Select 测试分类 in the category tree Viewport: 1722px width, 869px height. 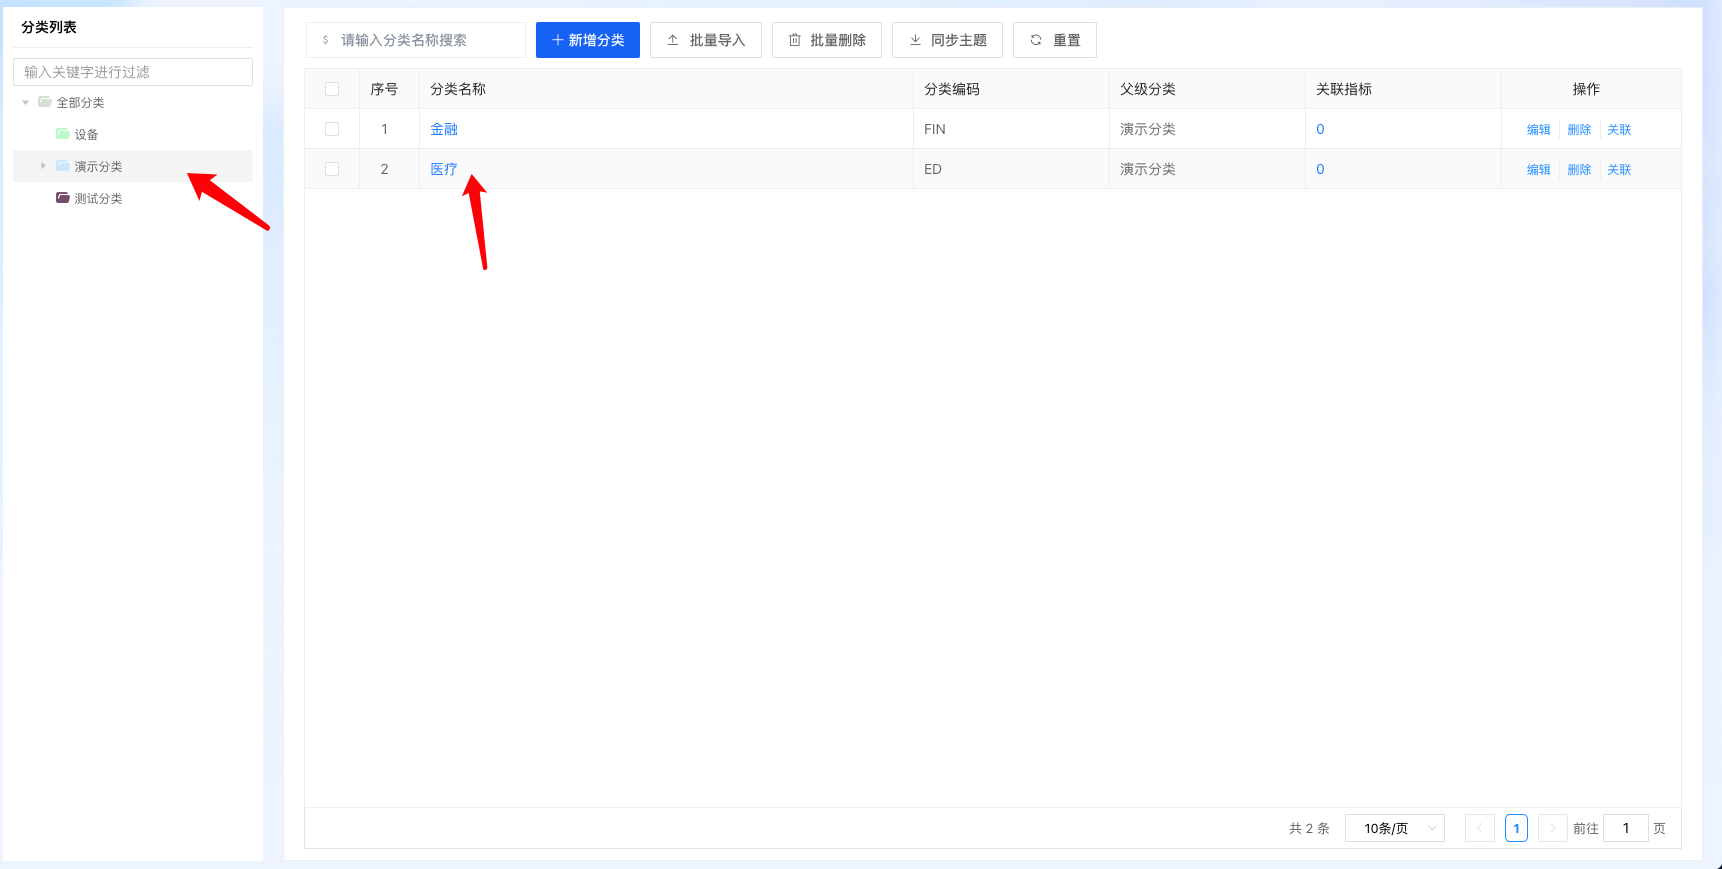coord(98,198)
